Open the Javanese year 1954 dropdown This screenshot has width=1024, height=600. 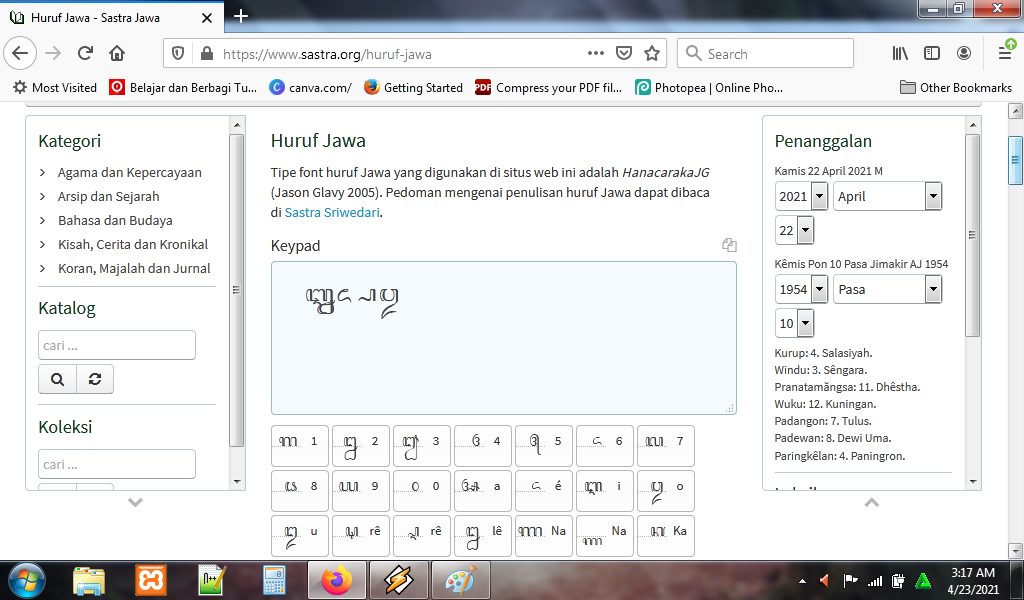(x=801, y=289)
